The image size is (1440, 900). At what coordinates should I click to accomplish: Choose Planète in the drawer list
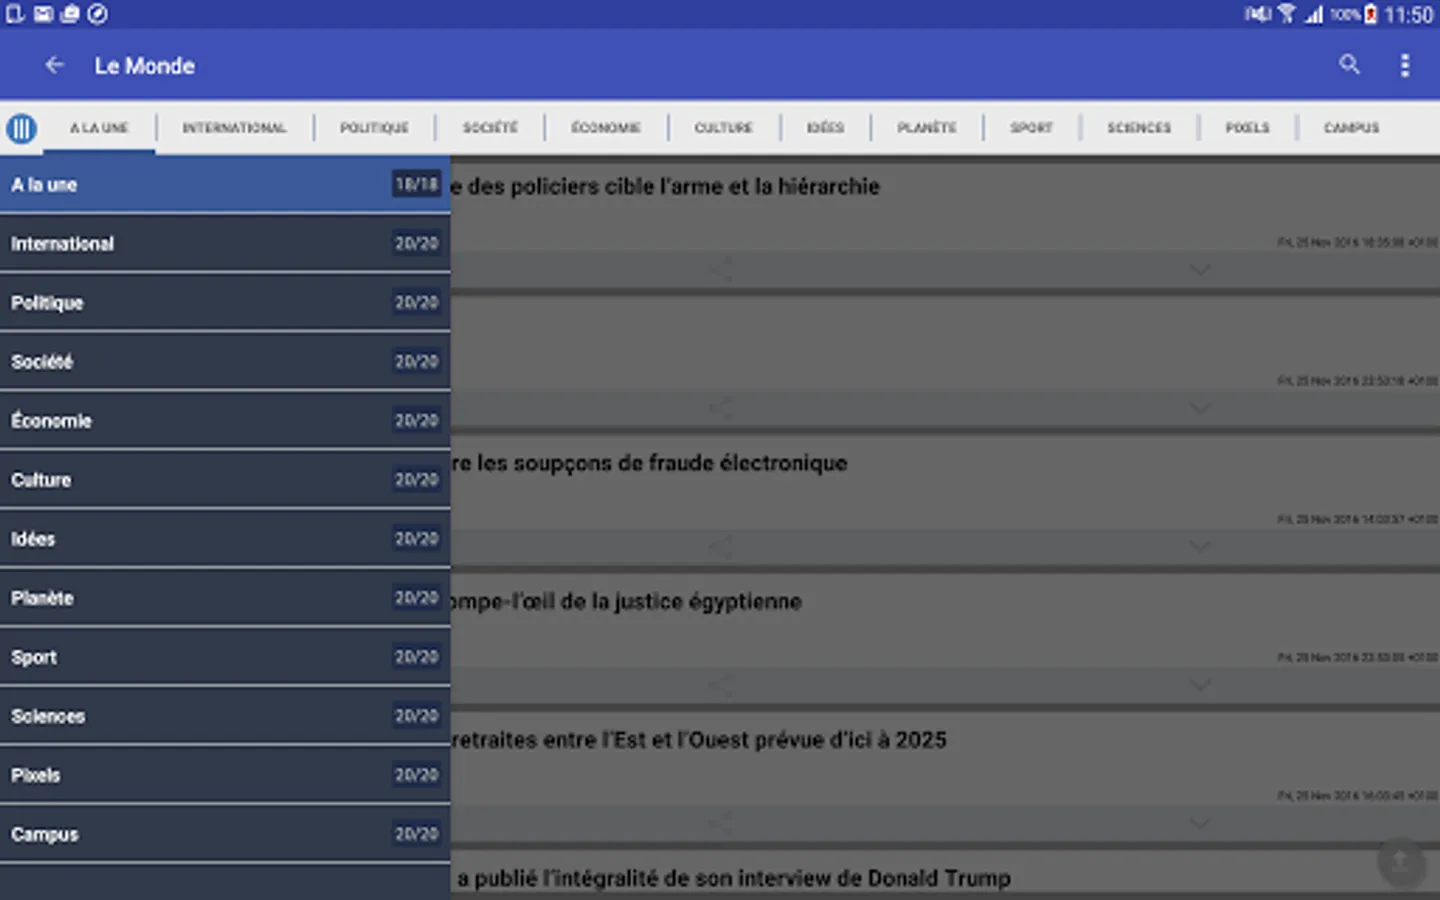point(225,597)
